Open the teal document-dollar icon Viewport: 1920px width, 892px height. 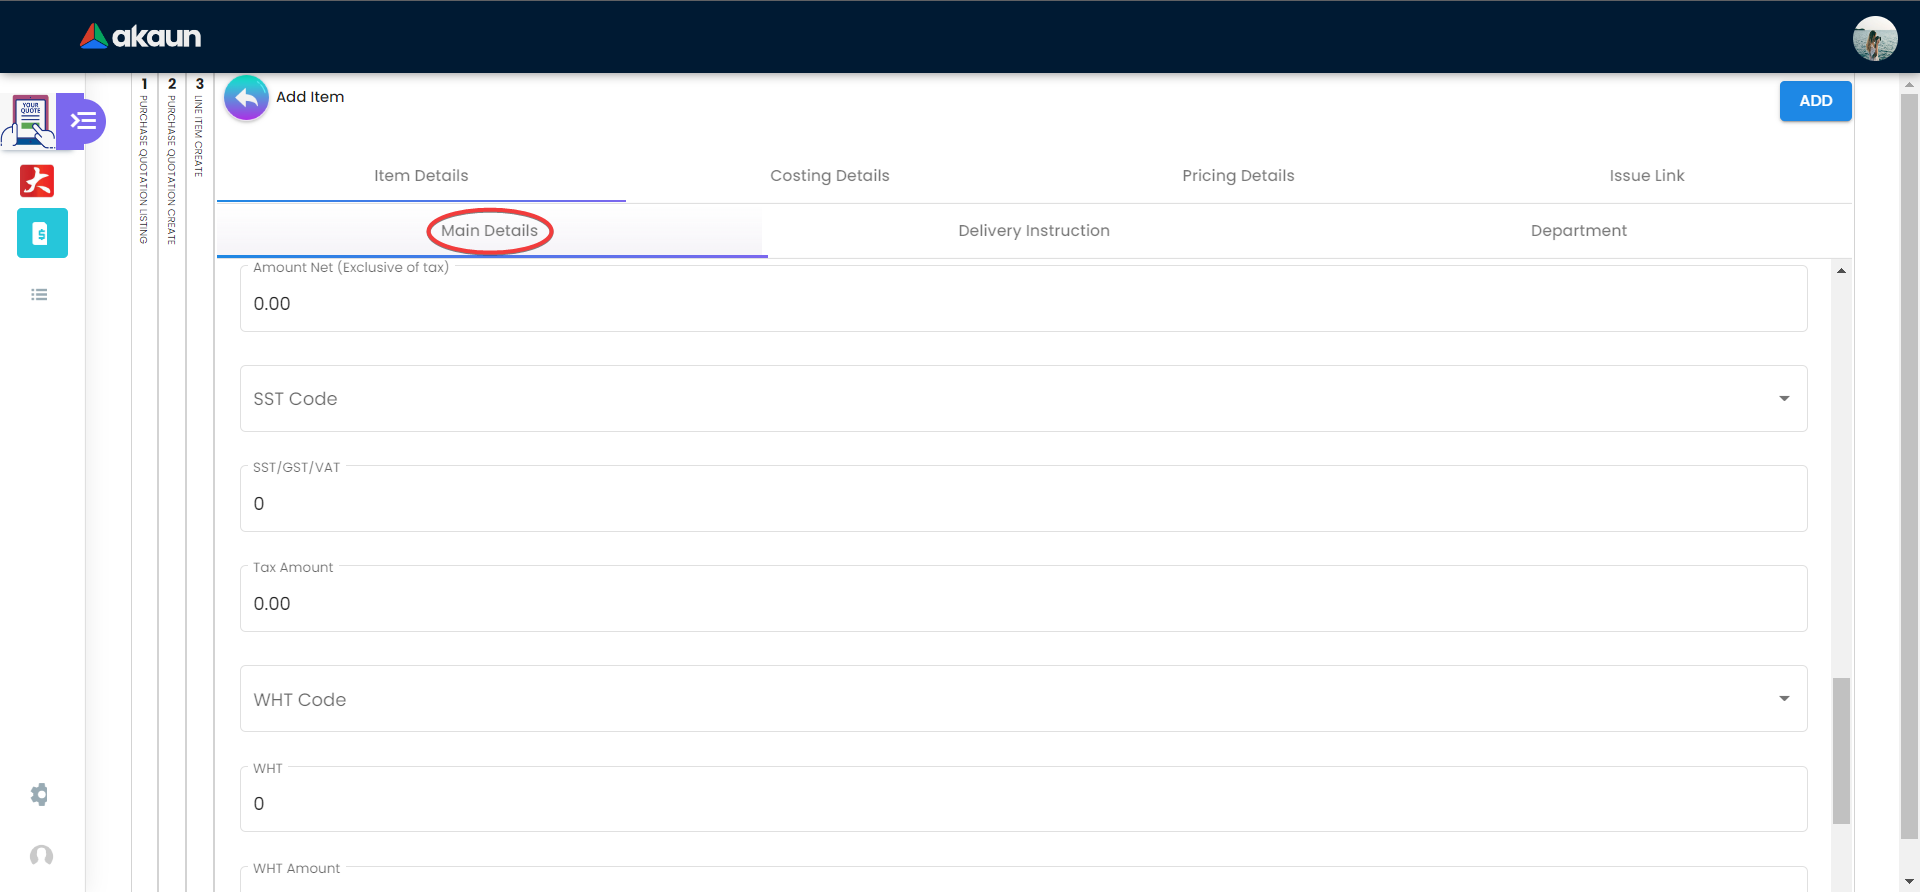pyautogui.click(x=42, y=233)
